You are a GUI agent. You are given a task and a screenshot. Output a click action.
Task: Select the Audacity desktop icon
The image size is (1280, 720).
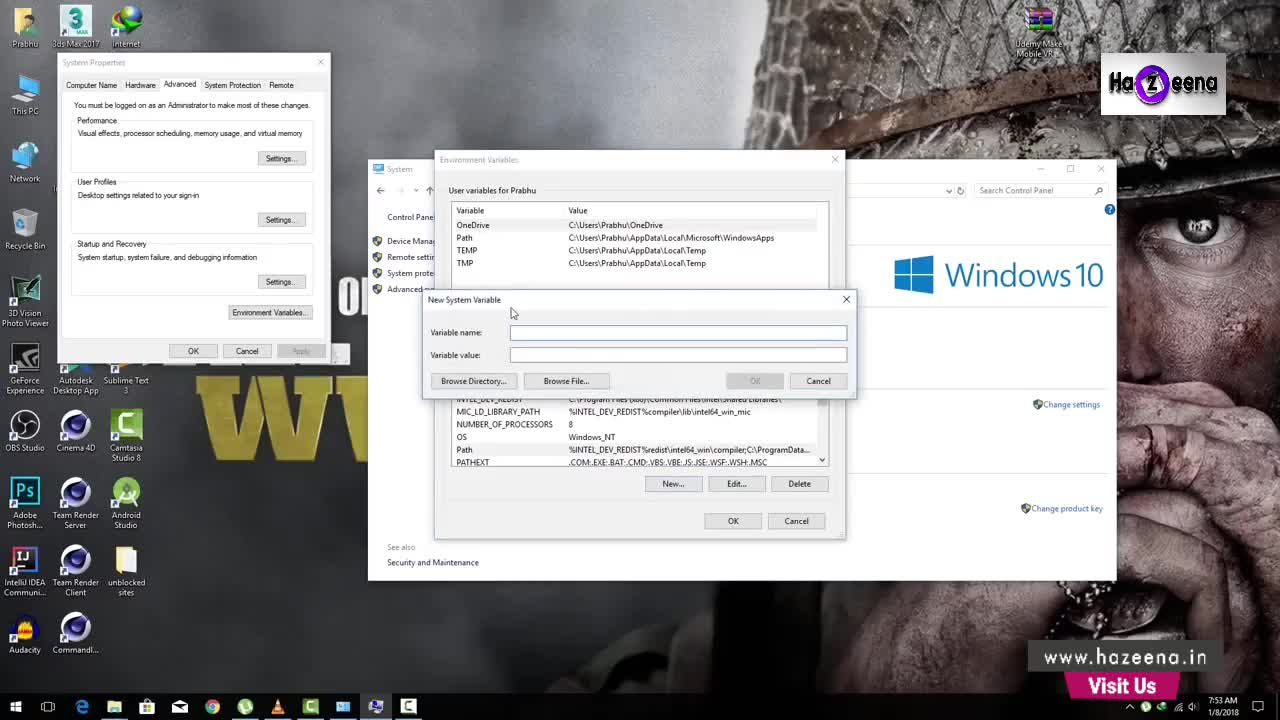tap(25, 633)
